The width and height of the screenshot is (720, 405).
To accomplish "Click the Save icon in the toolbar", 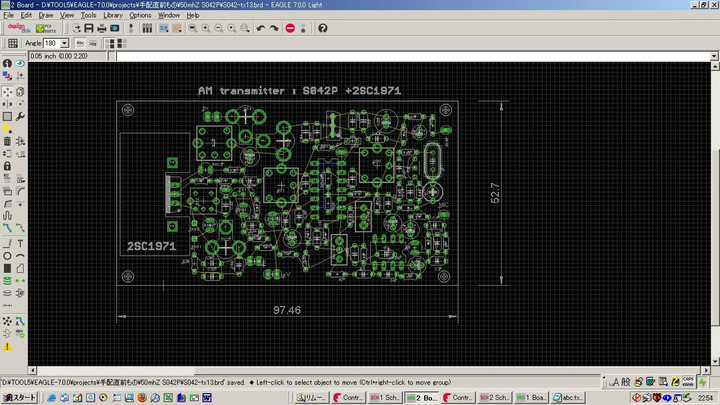I will pyautogui.click(x=88, y=28).
